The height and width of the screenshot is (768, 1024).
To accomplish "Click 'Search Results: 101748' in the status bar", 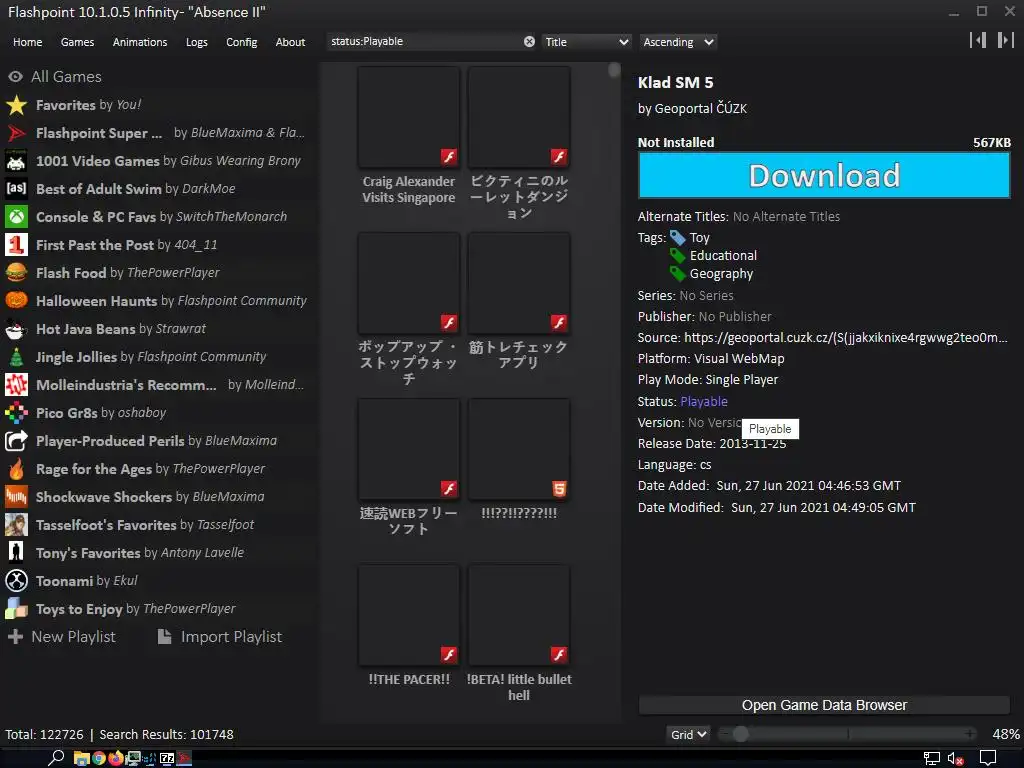I will (x=167, y=735).
